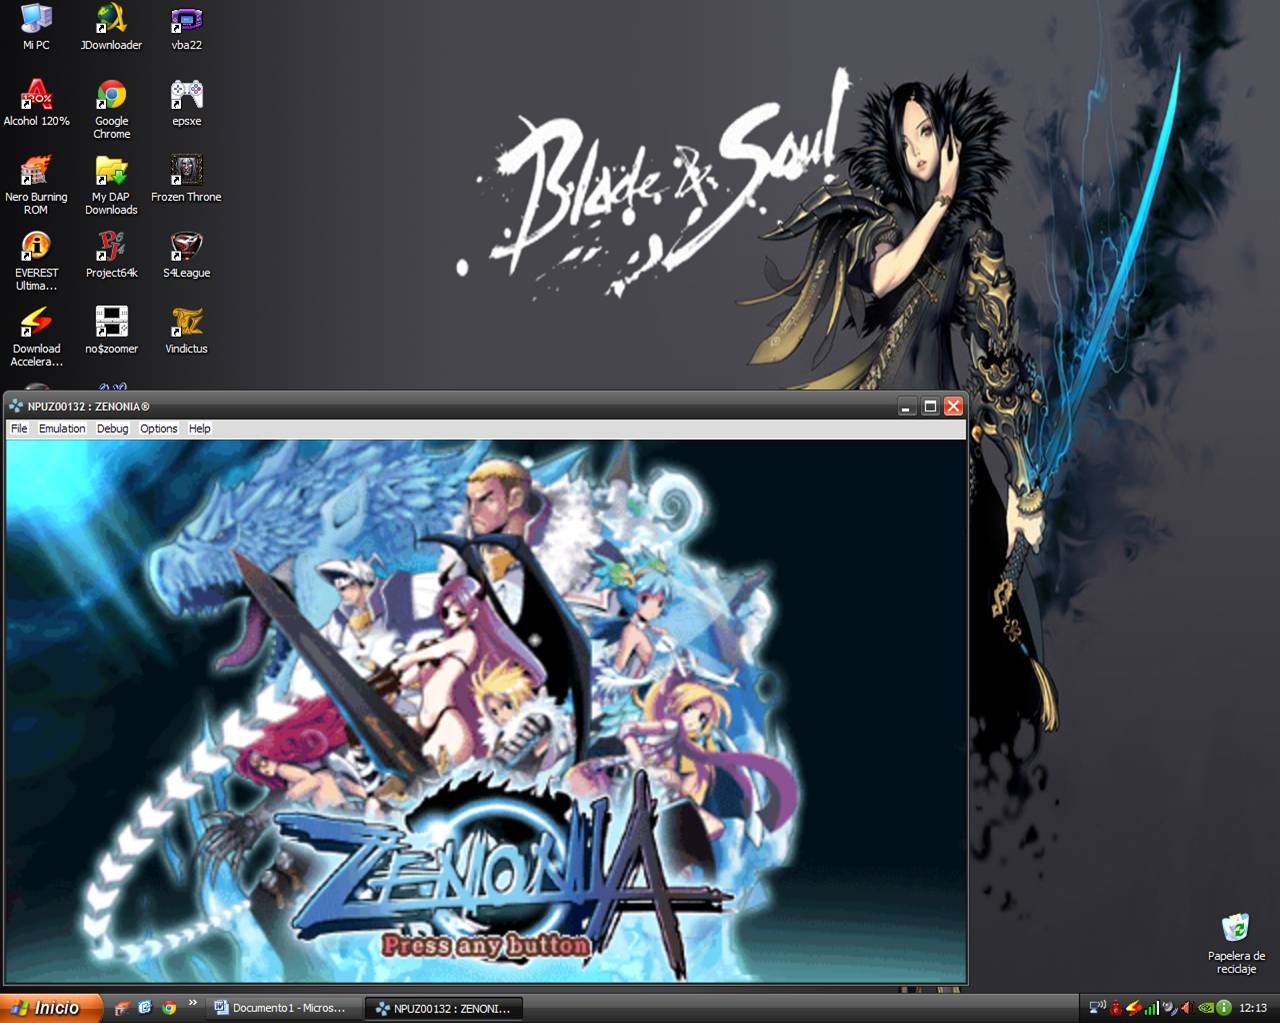Open the Papelera de reciclaje icon

1236,929
